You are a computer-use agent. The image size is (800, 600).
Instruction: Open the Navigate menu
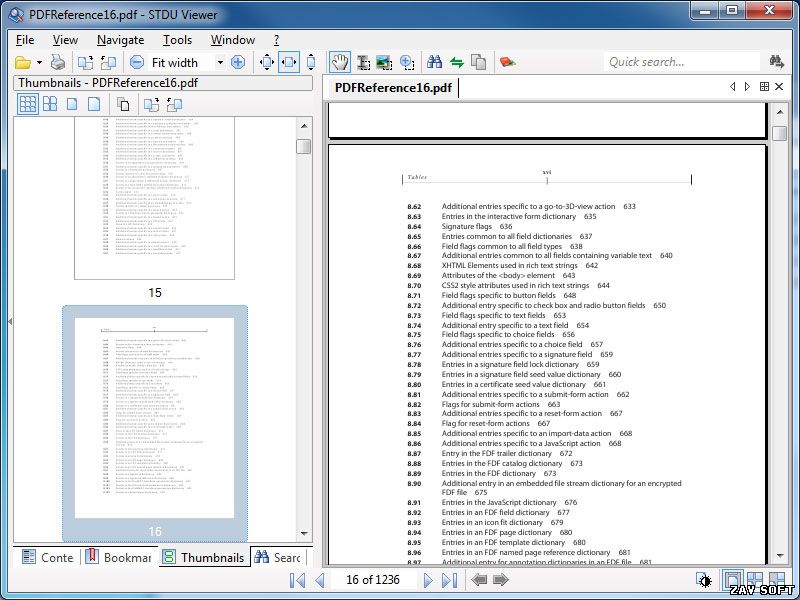tap(120, 40)
